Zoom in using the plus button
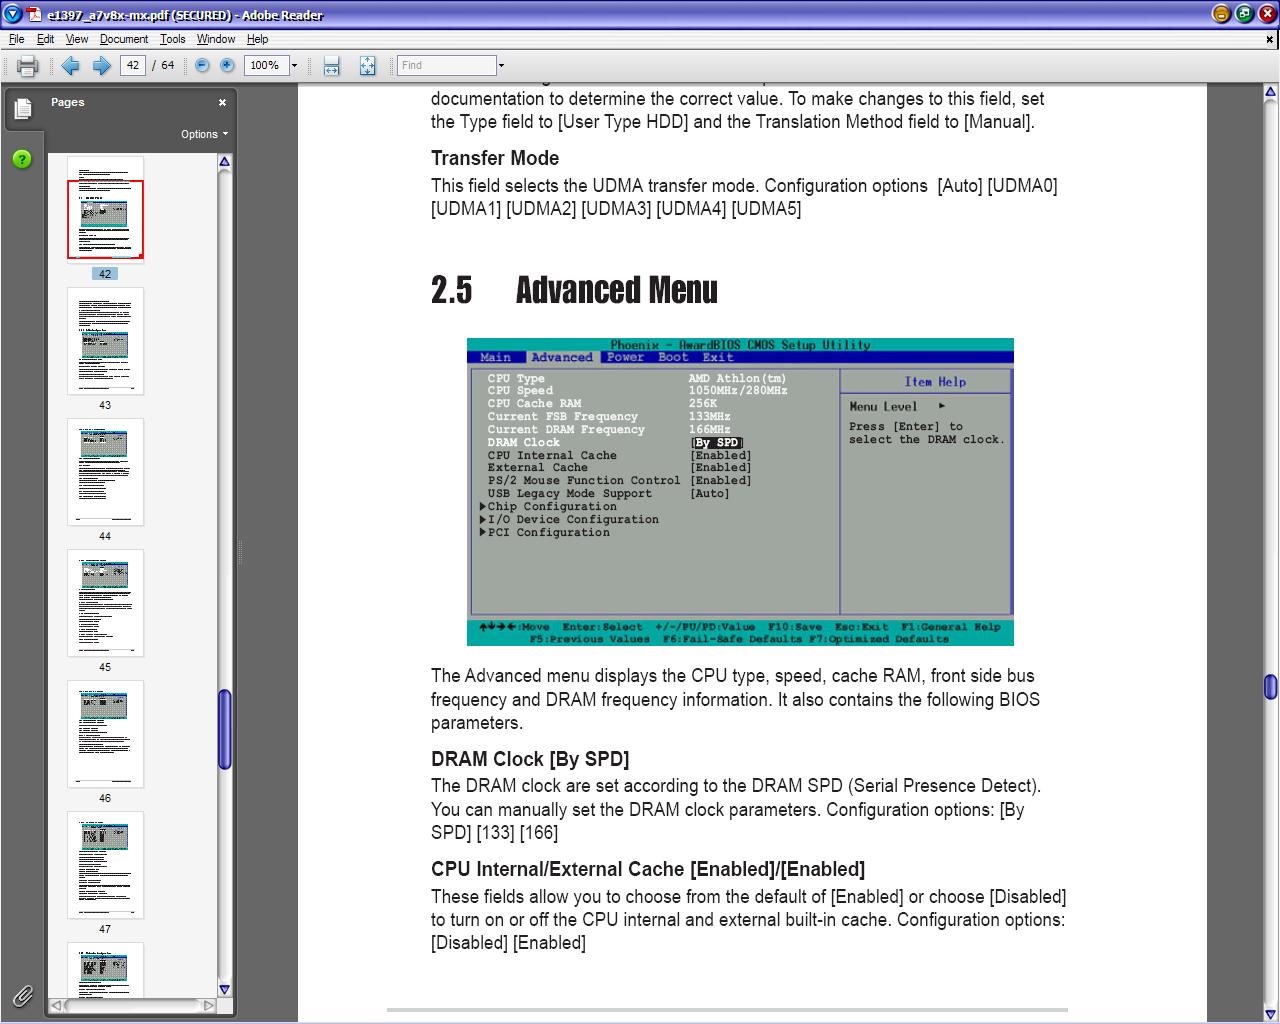This screenshot has width=1280, height=1024. pyautogui.click(x=227, y=65)
